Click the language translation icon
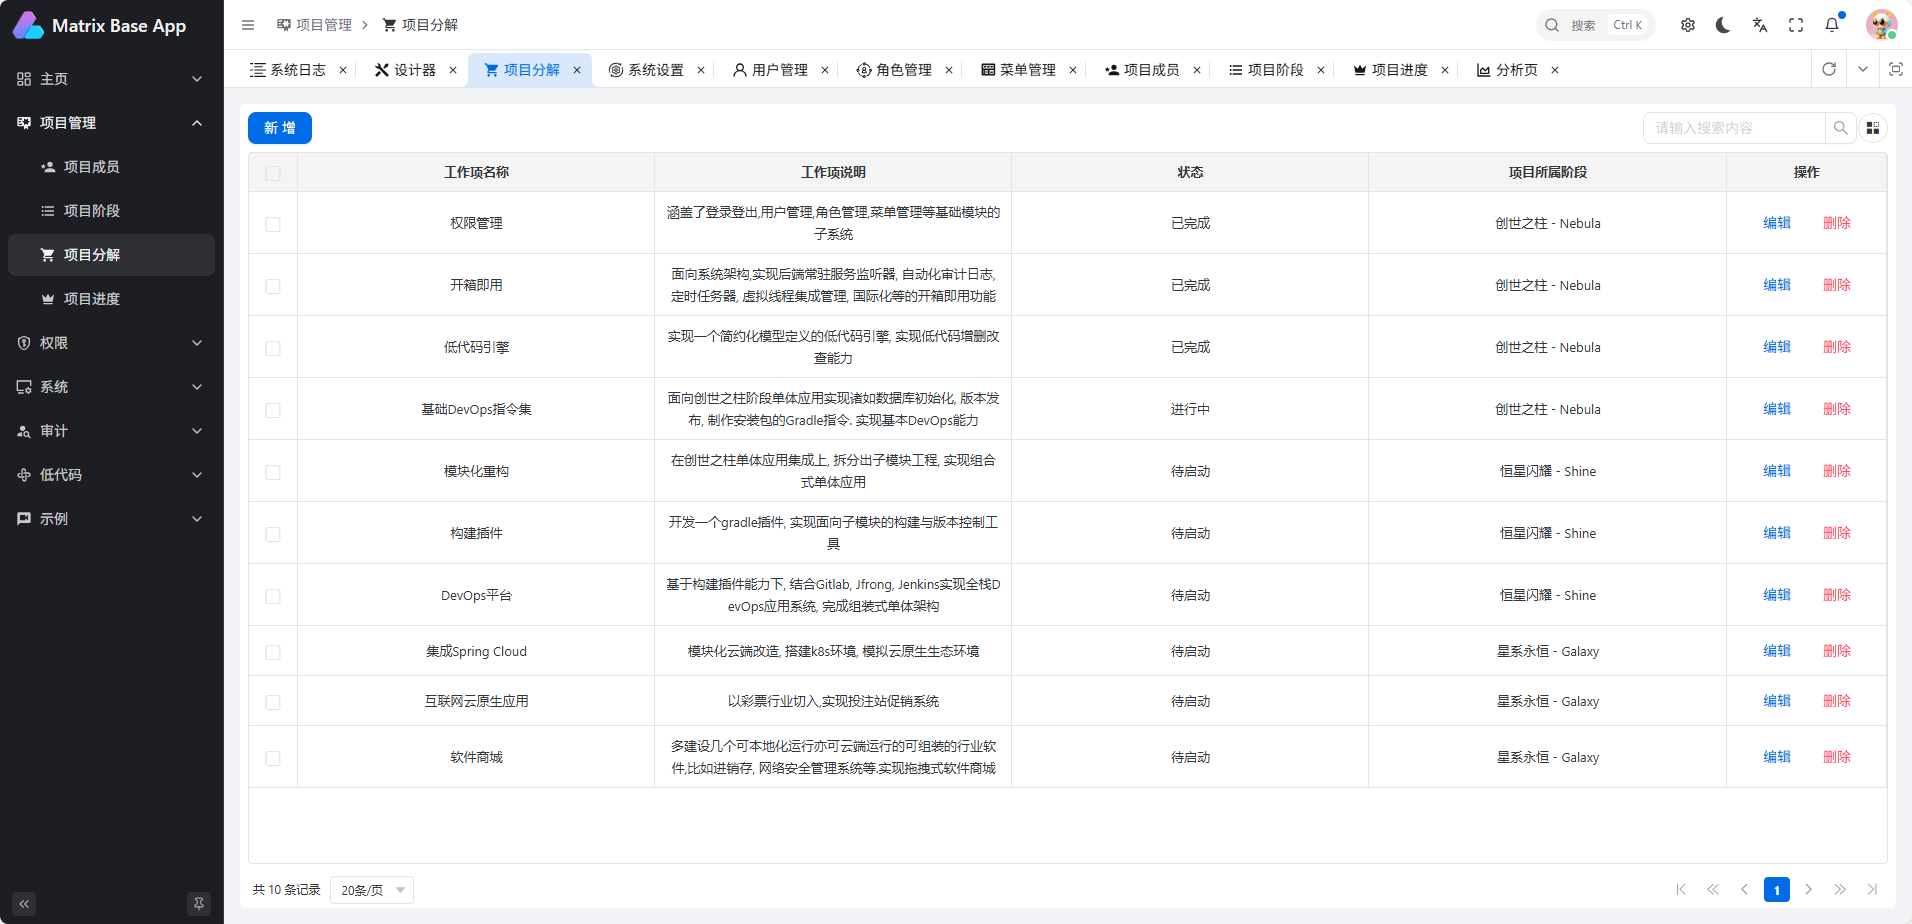Image resolution: width=1912 pixels, height=924 pixels. pyautogui.click(x=1760, y=25)
